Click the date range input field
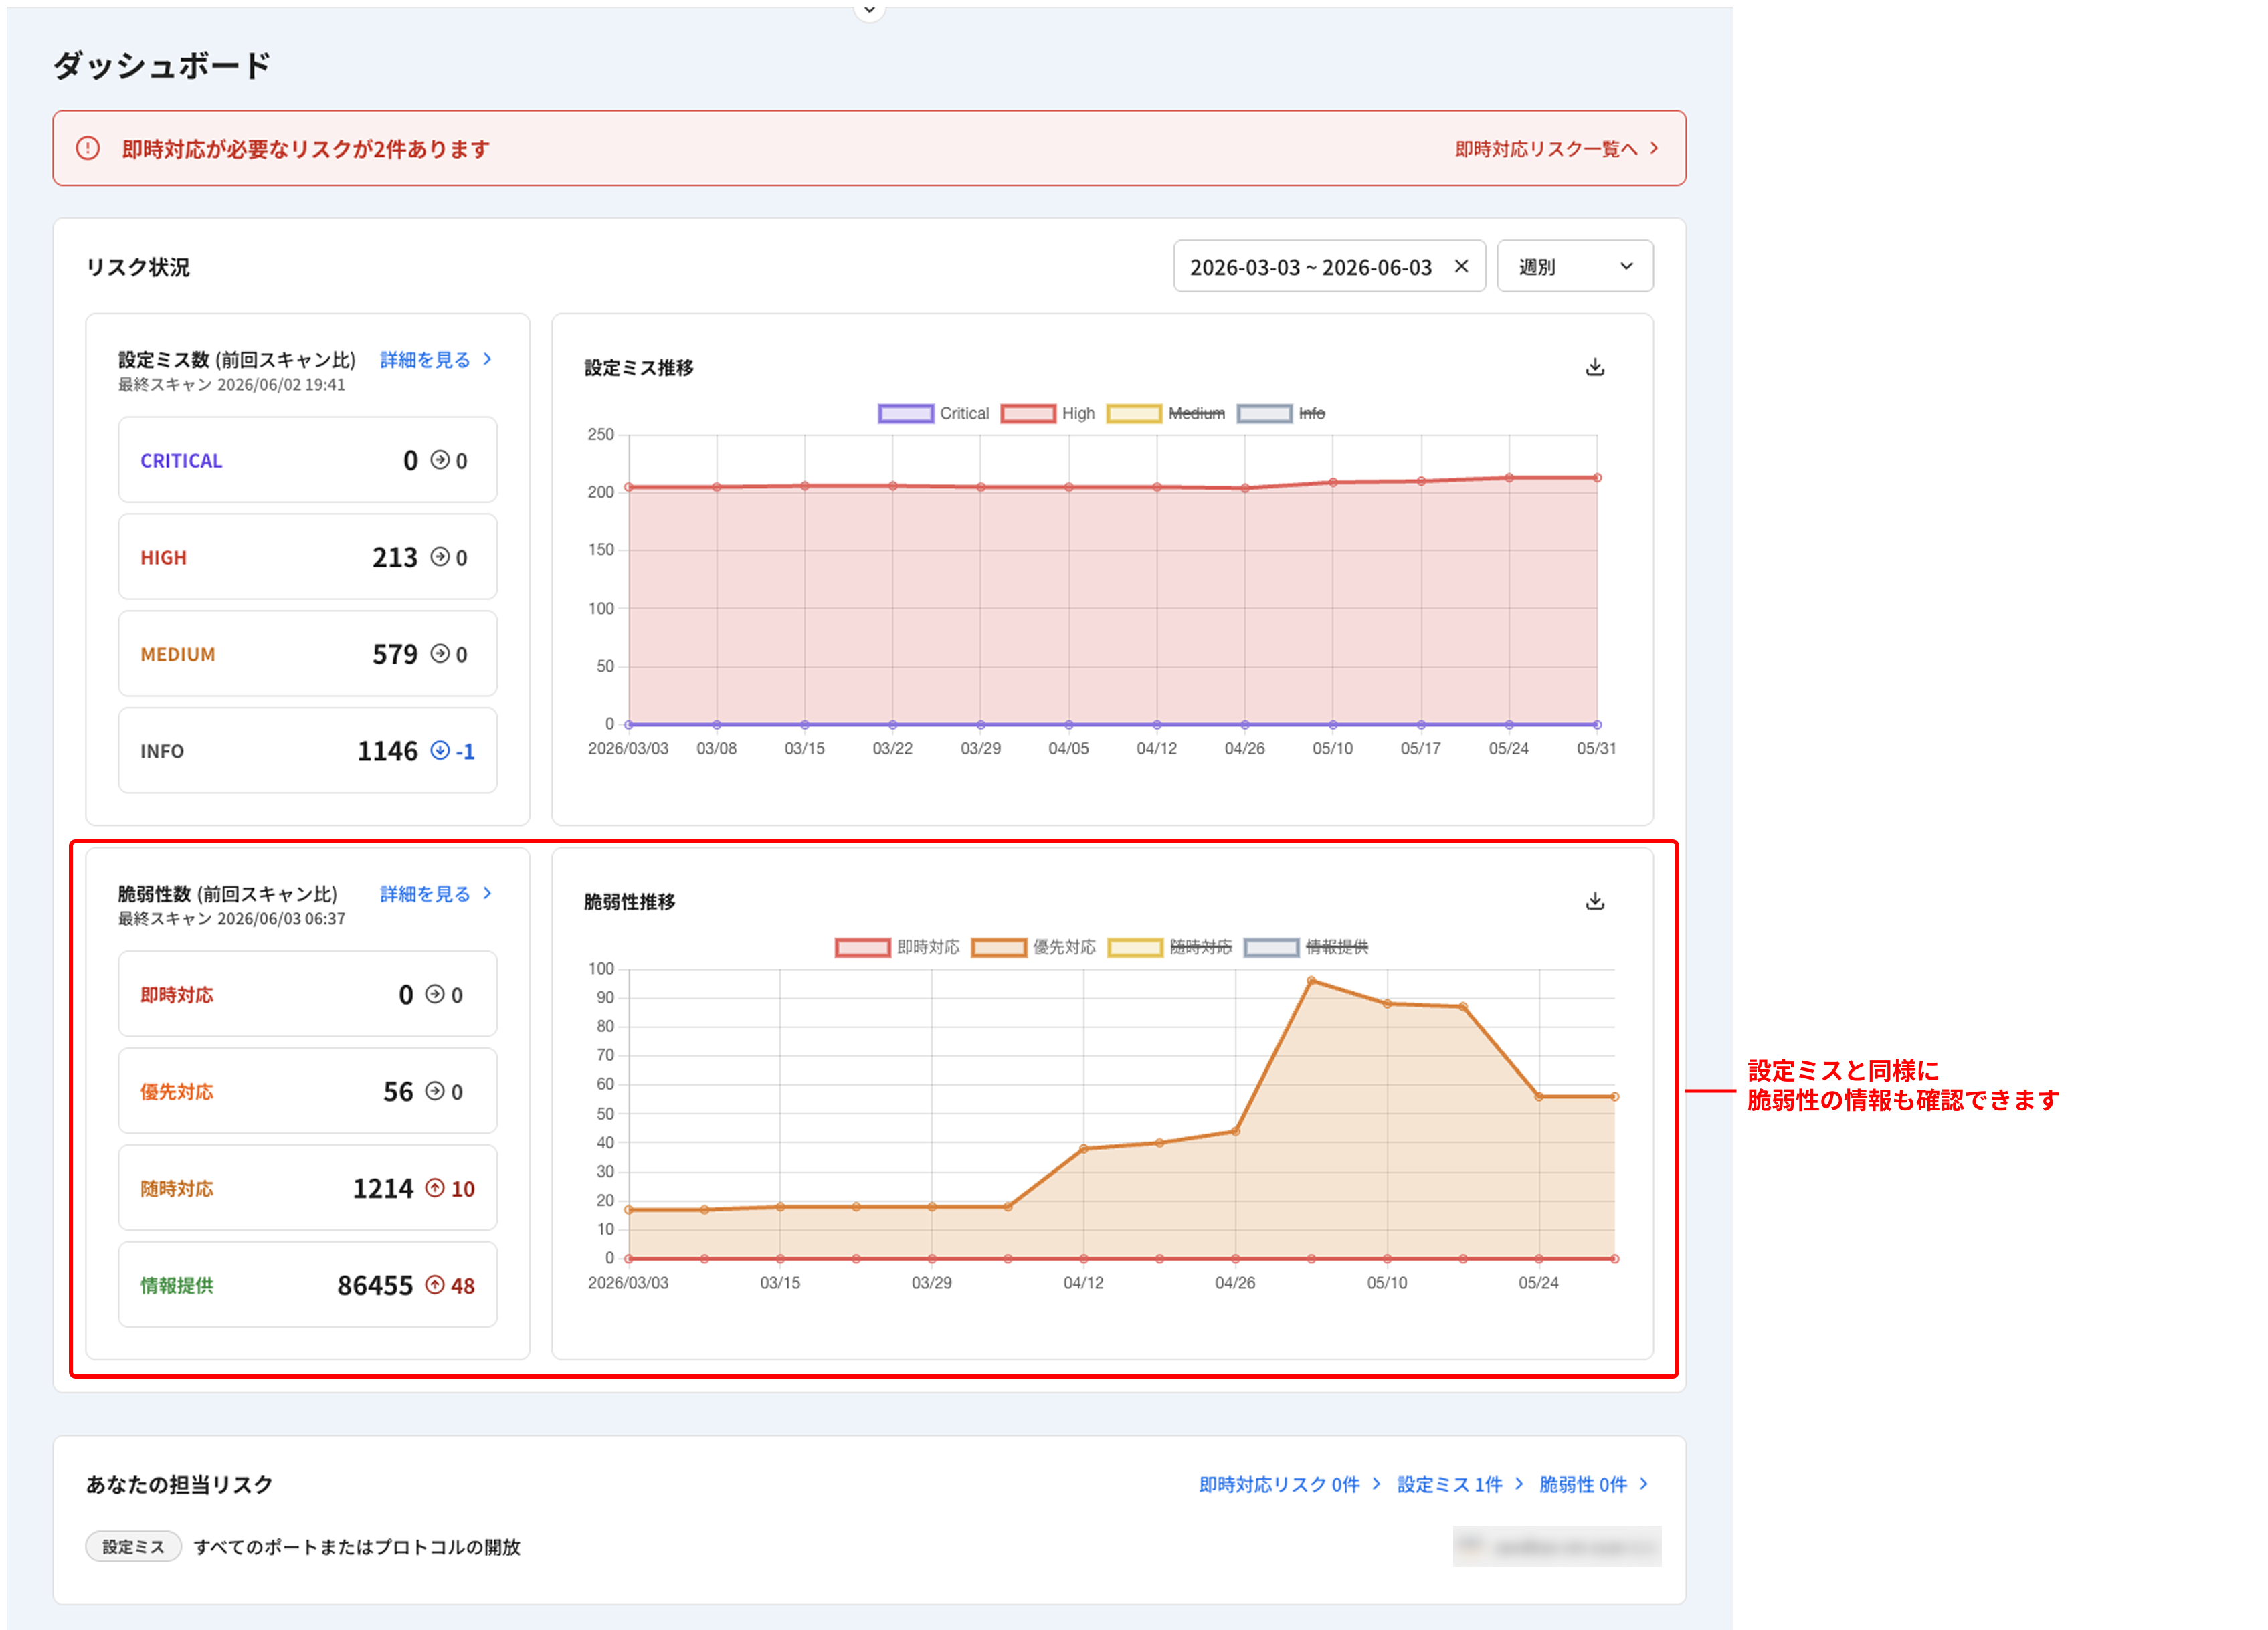This screenshot has width=2268, height=1630. [x=1329, y=266]
